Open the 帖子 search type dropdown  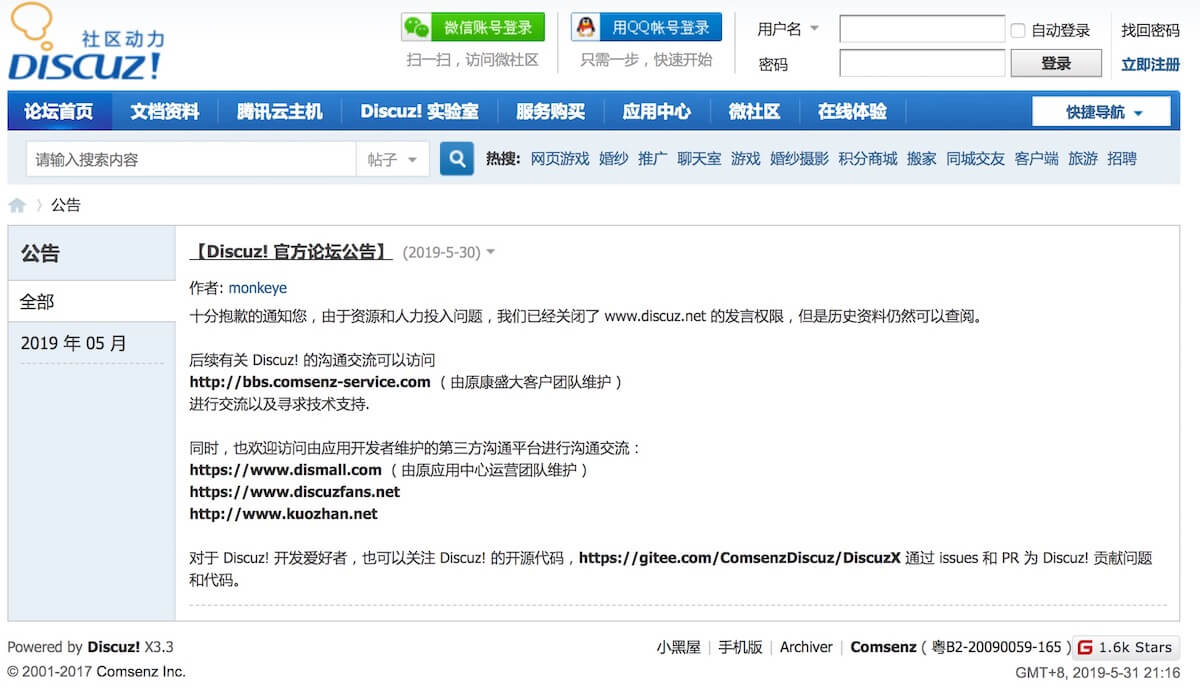(x=393, y=159)
